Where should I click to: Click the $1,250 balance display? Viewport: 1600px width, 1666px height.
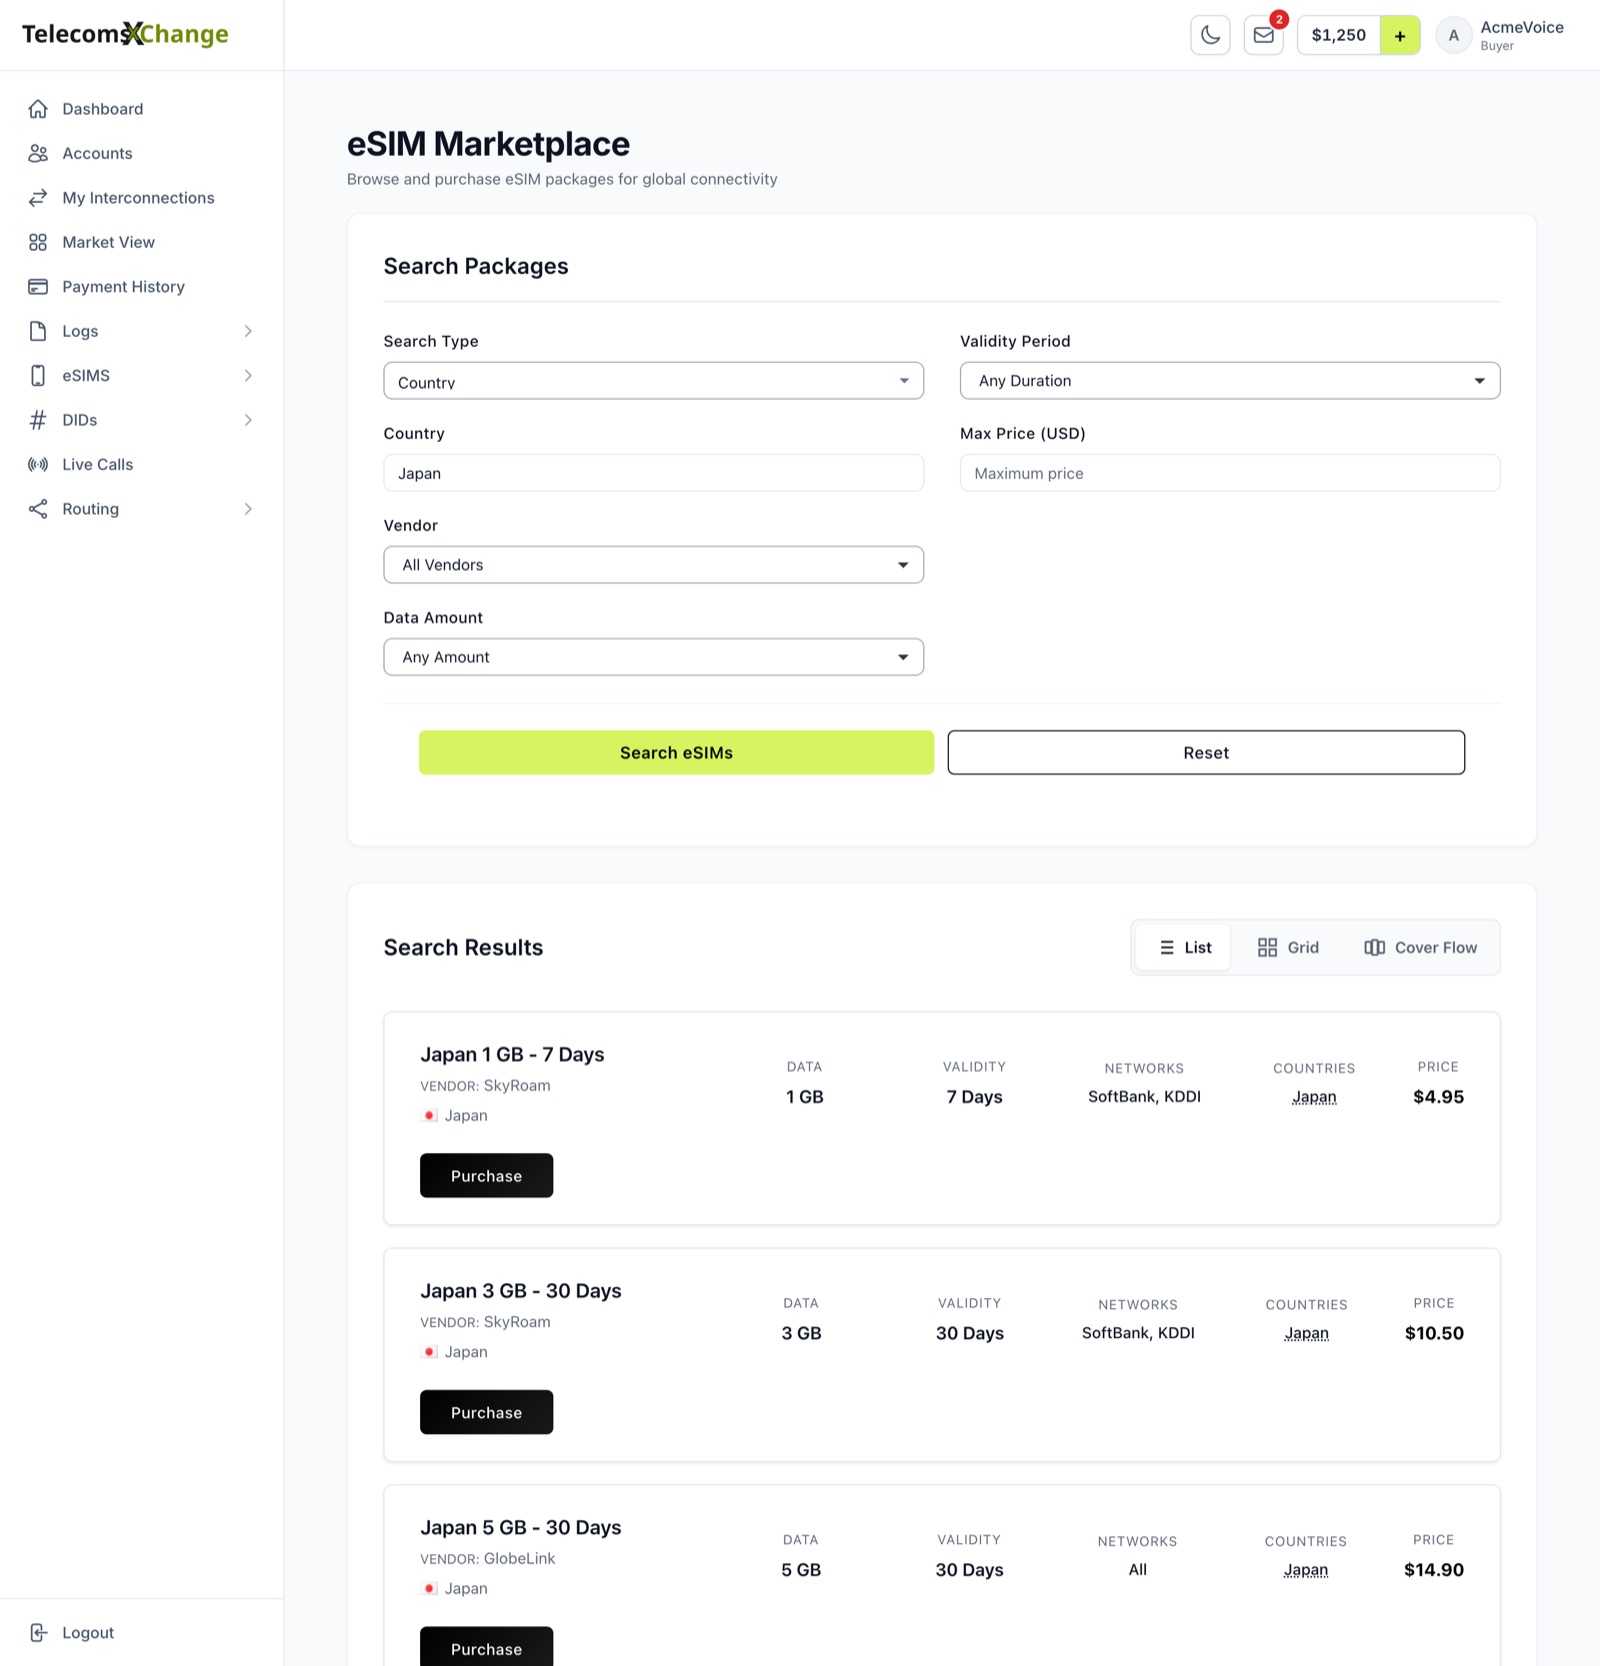click(x=1338, y=35)
